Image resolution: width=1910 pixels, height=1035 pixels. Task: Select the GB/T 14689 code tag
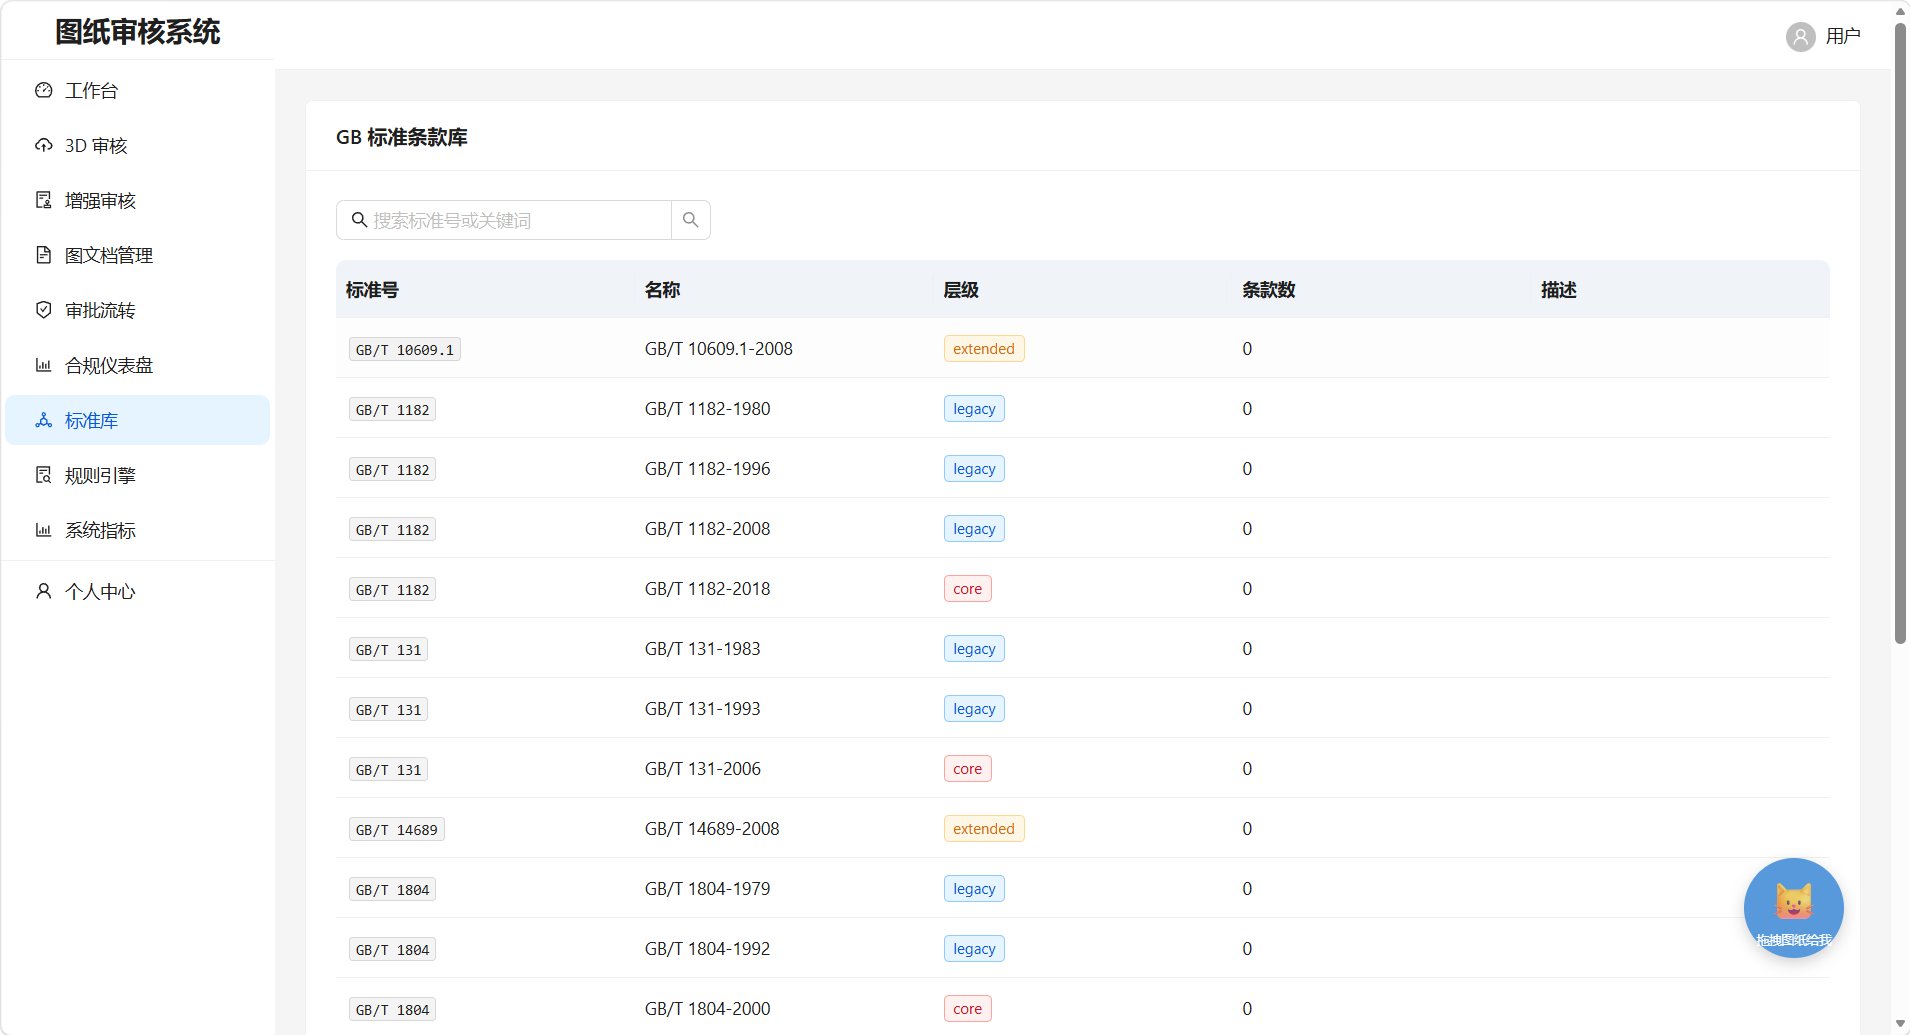[397, 830]
